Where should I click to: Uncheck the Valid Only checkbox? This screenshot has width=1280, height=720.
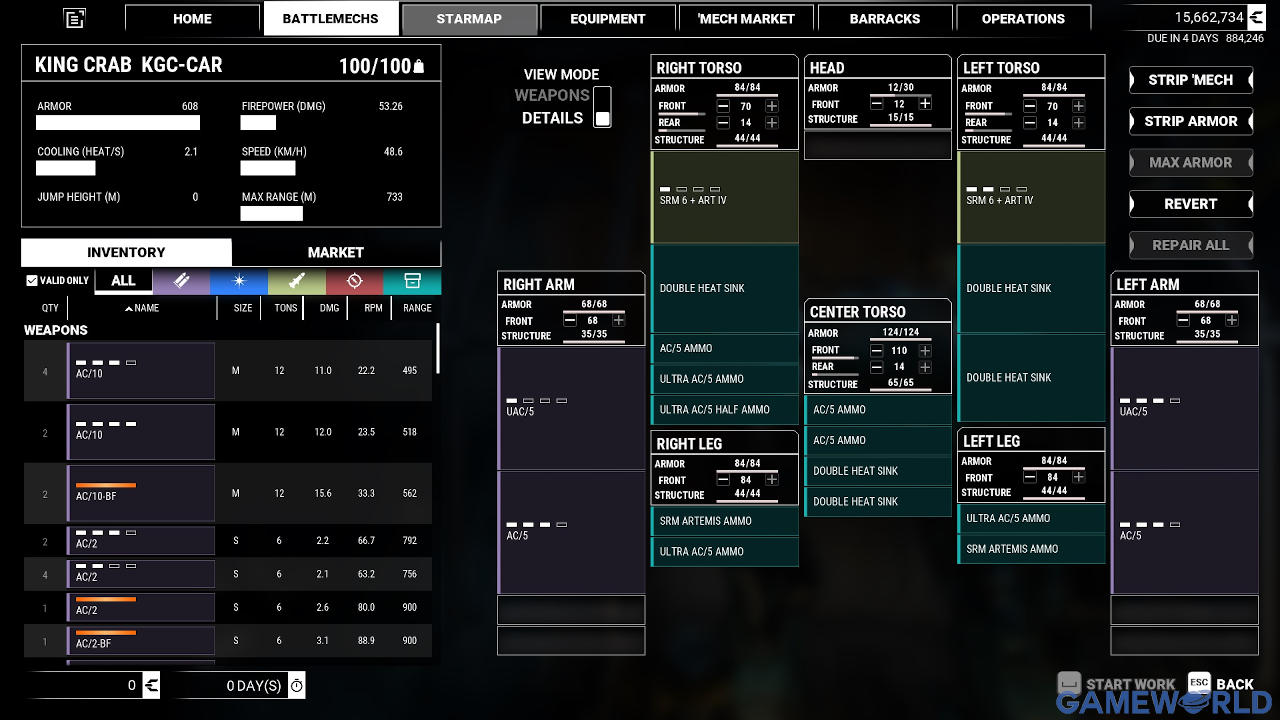[x=32, y=281]
